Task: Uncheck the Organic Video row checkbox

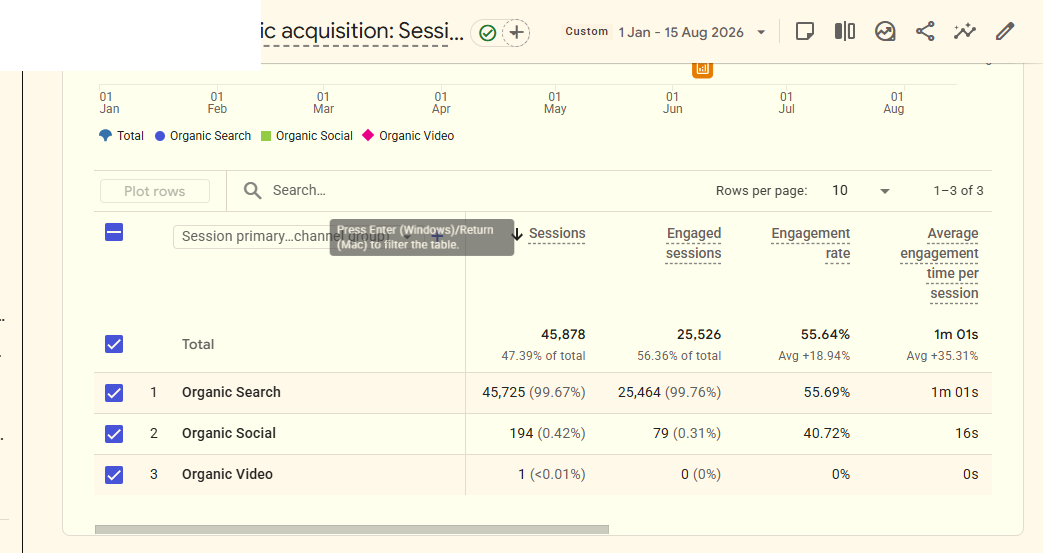Action: tap(114, 474)
